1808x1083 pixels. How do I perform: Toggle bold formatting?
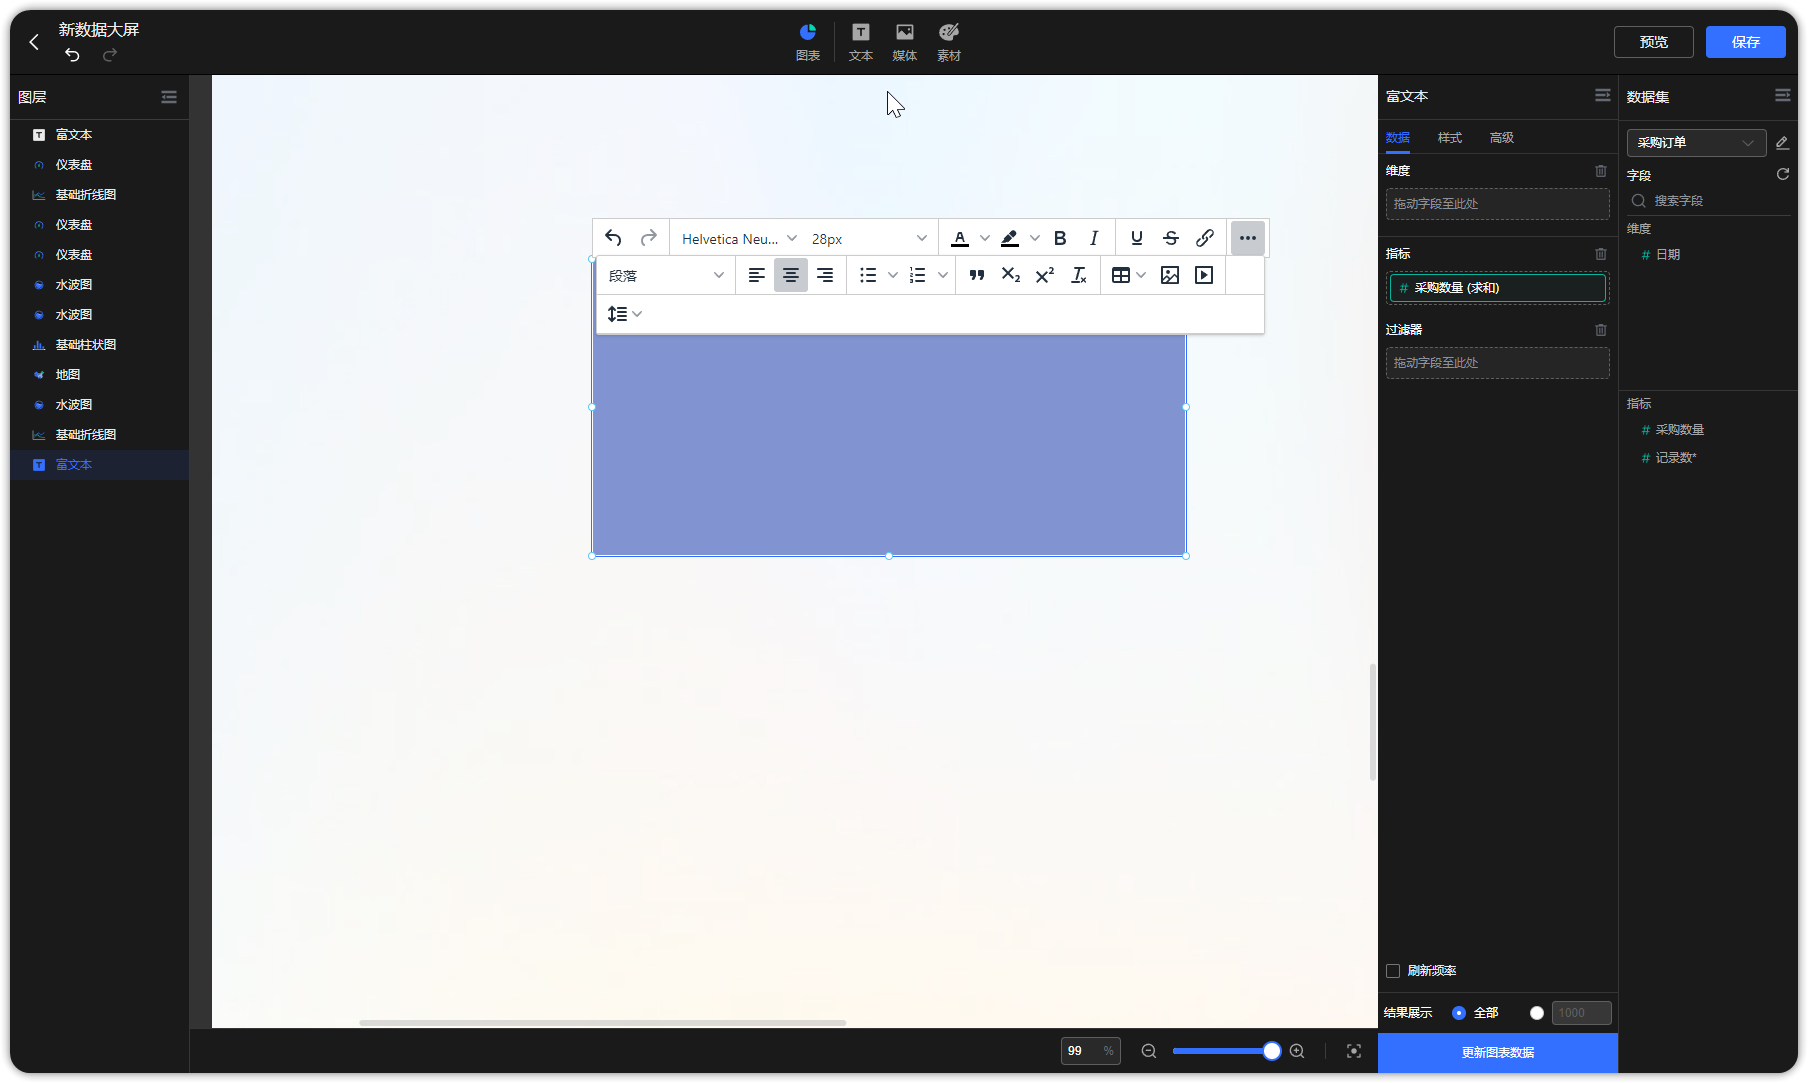point(1060,238)
